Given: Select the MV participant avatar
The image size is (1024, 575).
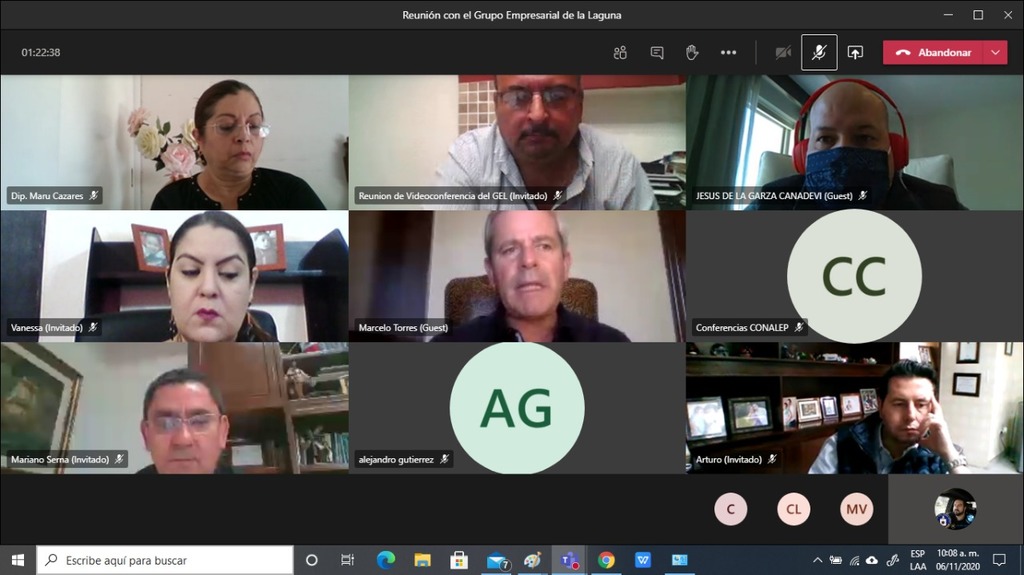Looking at the screenshot, I should point(856,509).
